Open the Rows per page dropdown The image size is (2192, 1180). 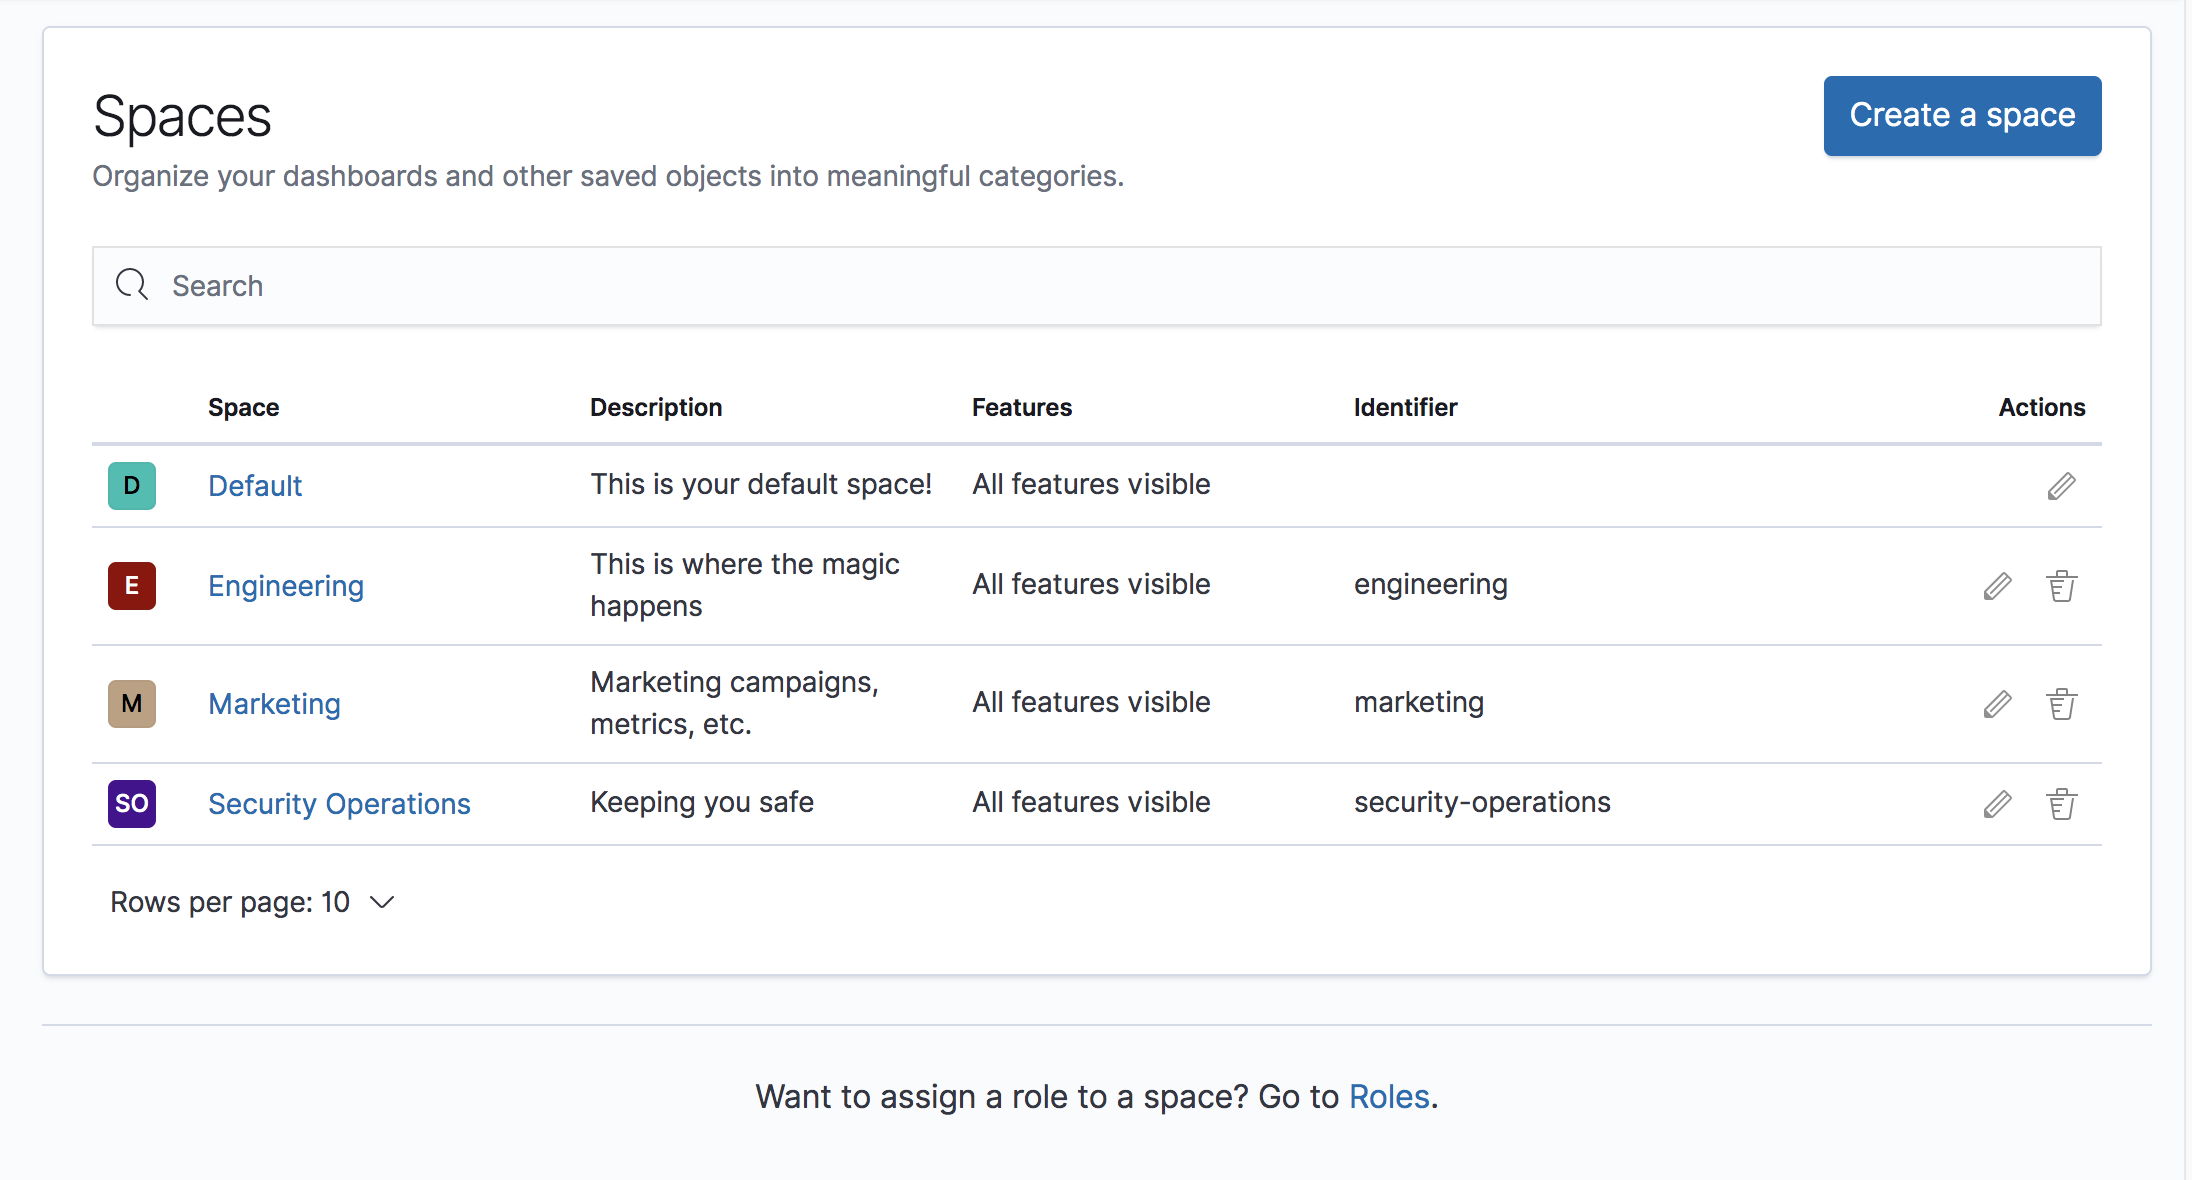253,902
